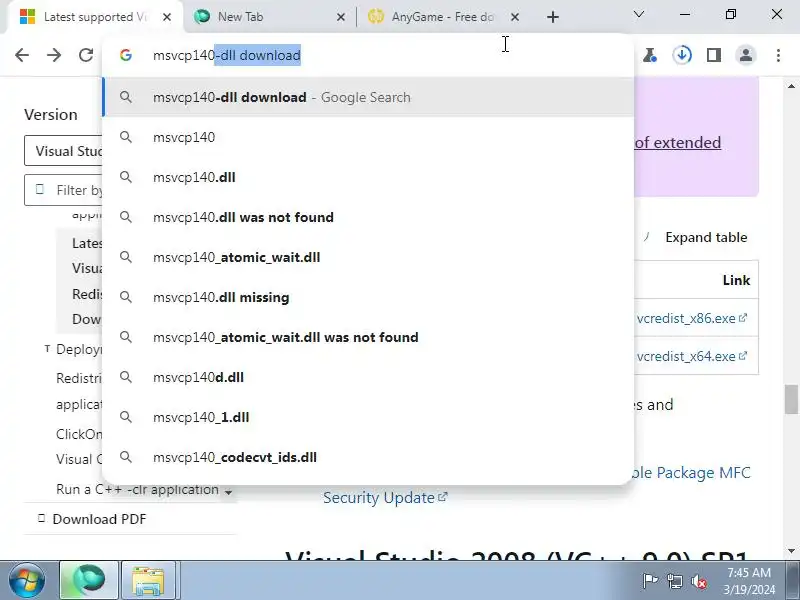Expand the Deploy tree item

[47, 349]
